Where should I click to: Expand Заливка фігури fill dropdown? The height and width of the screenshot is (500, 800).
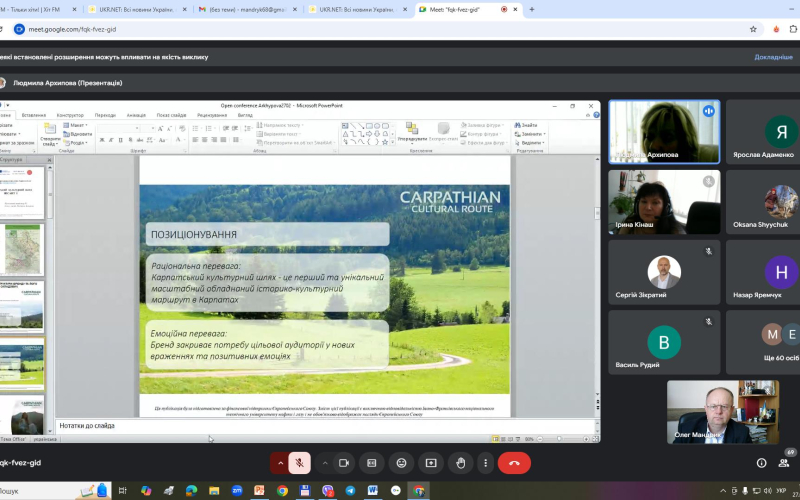click(482, 125)
